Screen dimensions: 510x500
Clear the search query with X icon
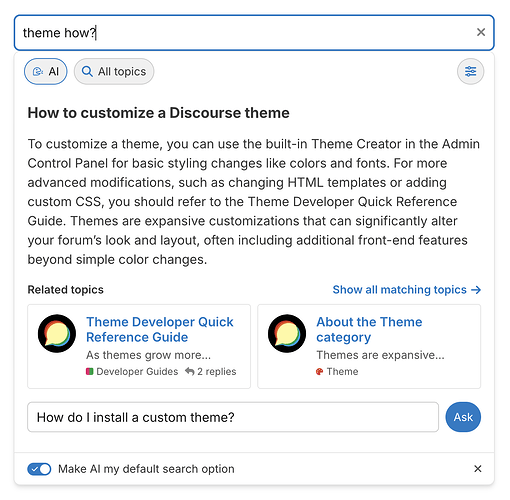(x=481, y=32)
